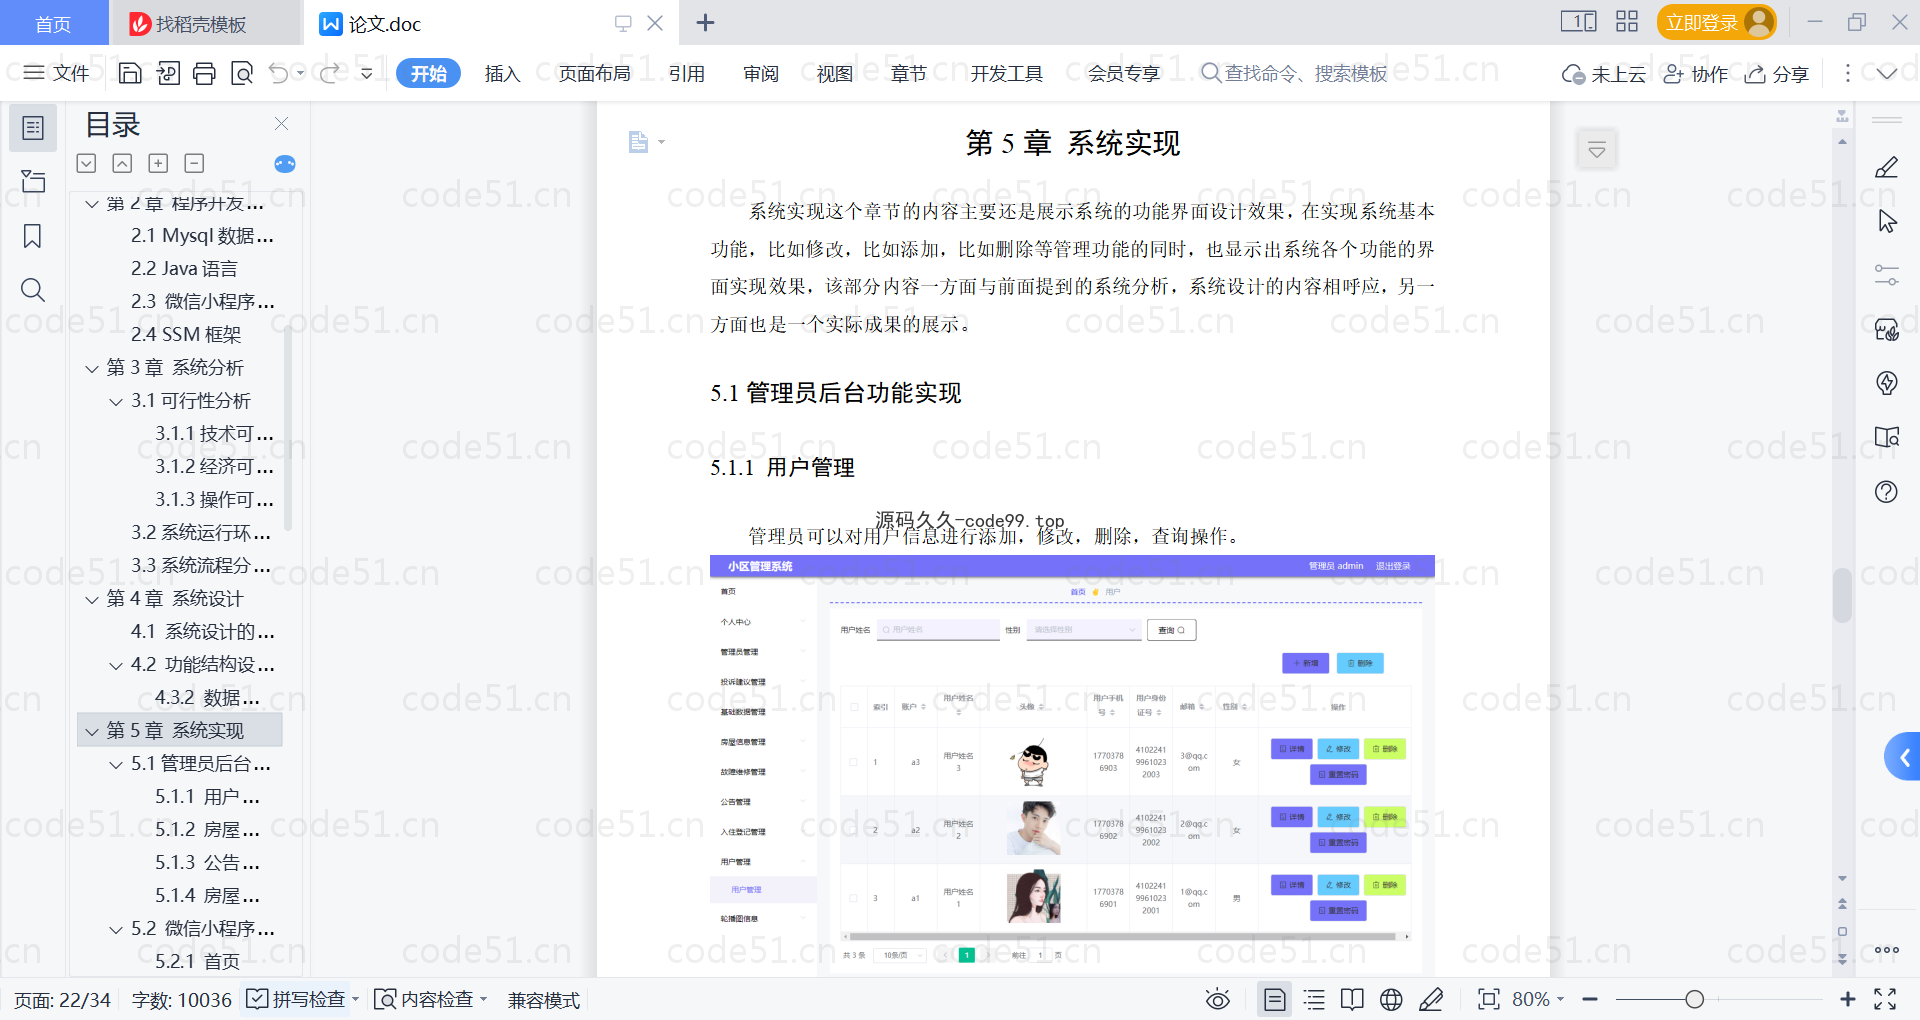Viewport: 1920px width, 1020px height.
Task: Open the outline navigation pane icon
Action: tap(33, 128)
